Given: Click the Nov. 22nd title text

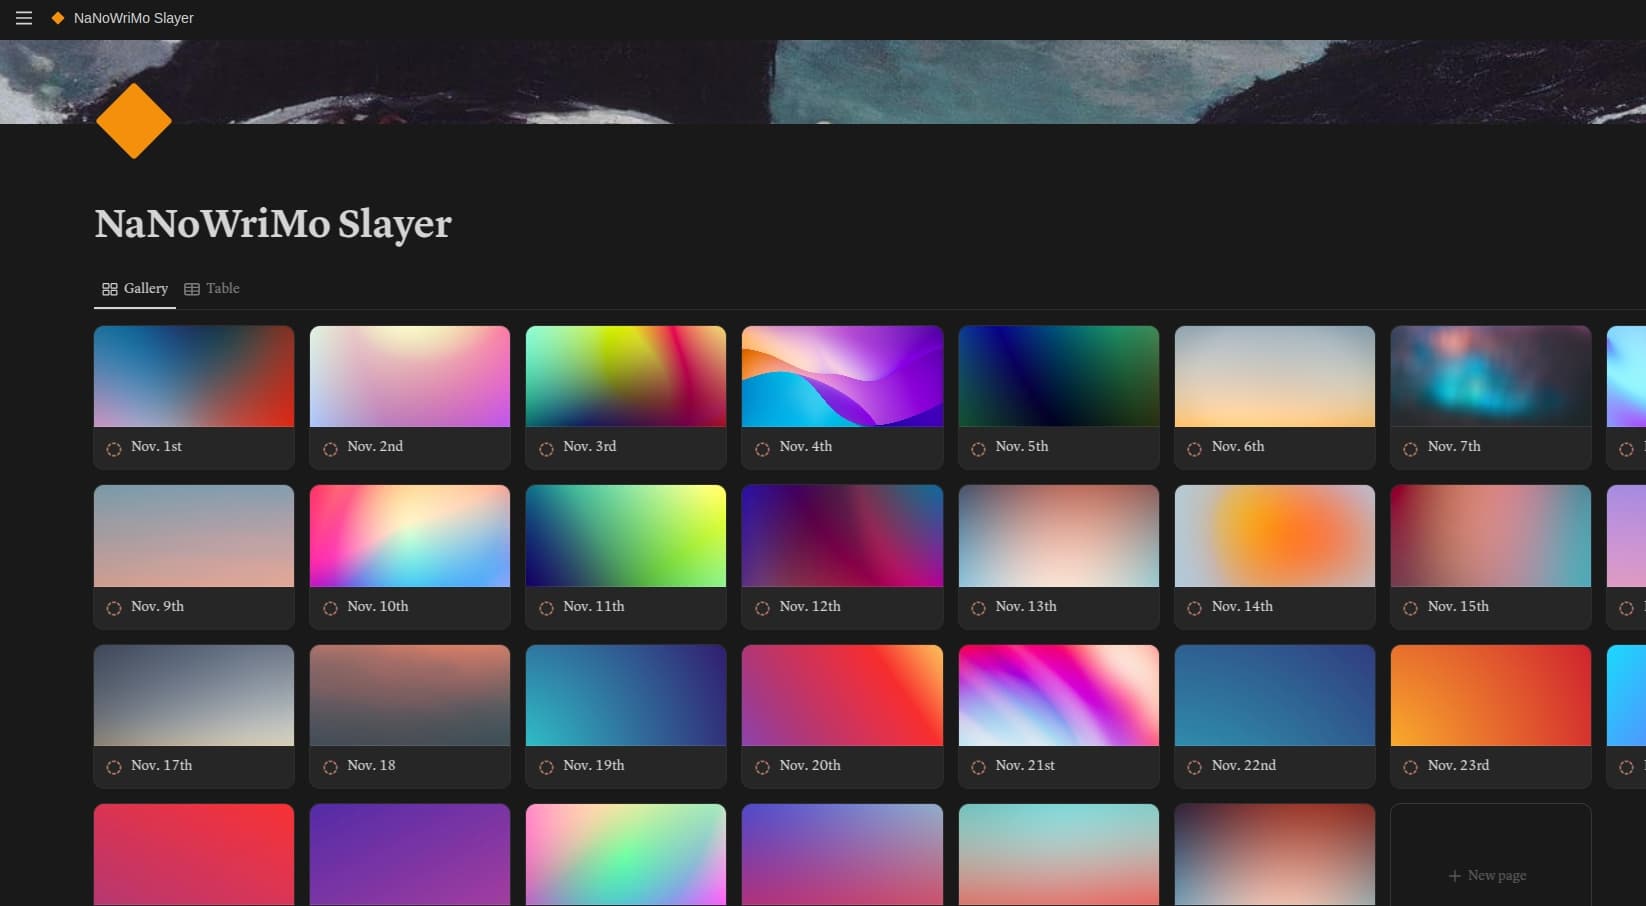Looking at the screenshot, I should point(1244,765).
